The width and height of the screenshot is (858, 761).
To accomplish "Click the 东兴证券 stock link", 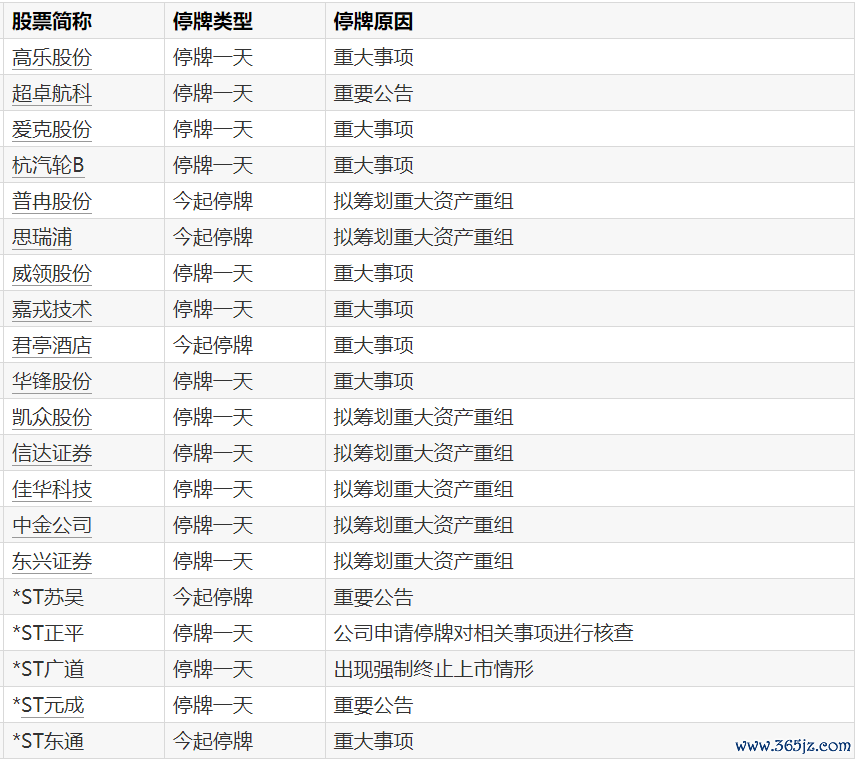I will click(51, 562).
